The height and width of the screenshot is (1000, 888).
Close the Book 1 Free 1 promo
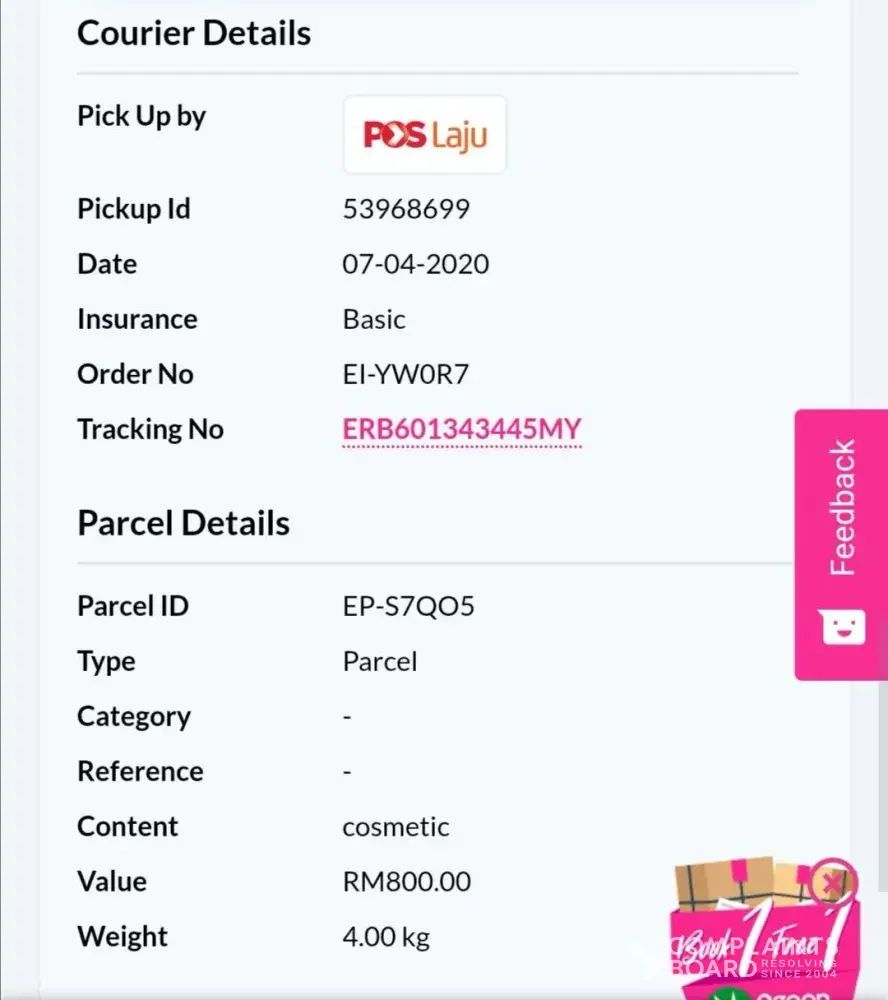[831, 882]
